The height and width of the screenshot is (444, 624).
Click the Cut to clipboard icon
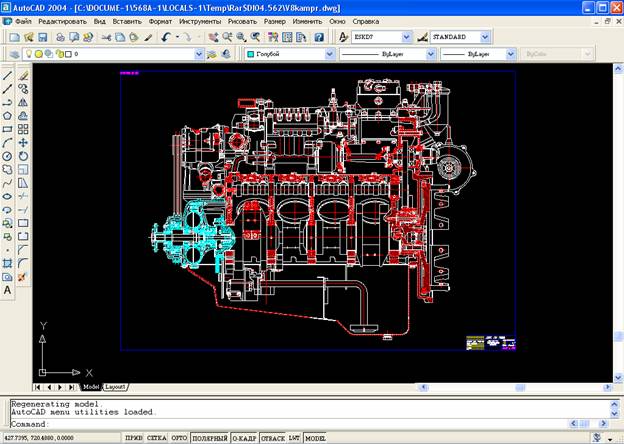pos(106,37)
